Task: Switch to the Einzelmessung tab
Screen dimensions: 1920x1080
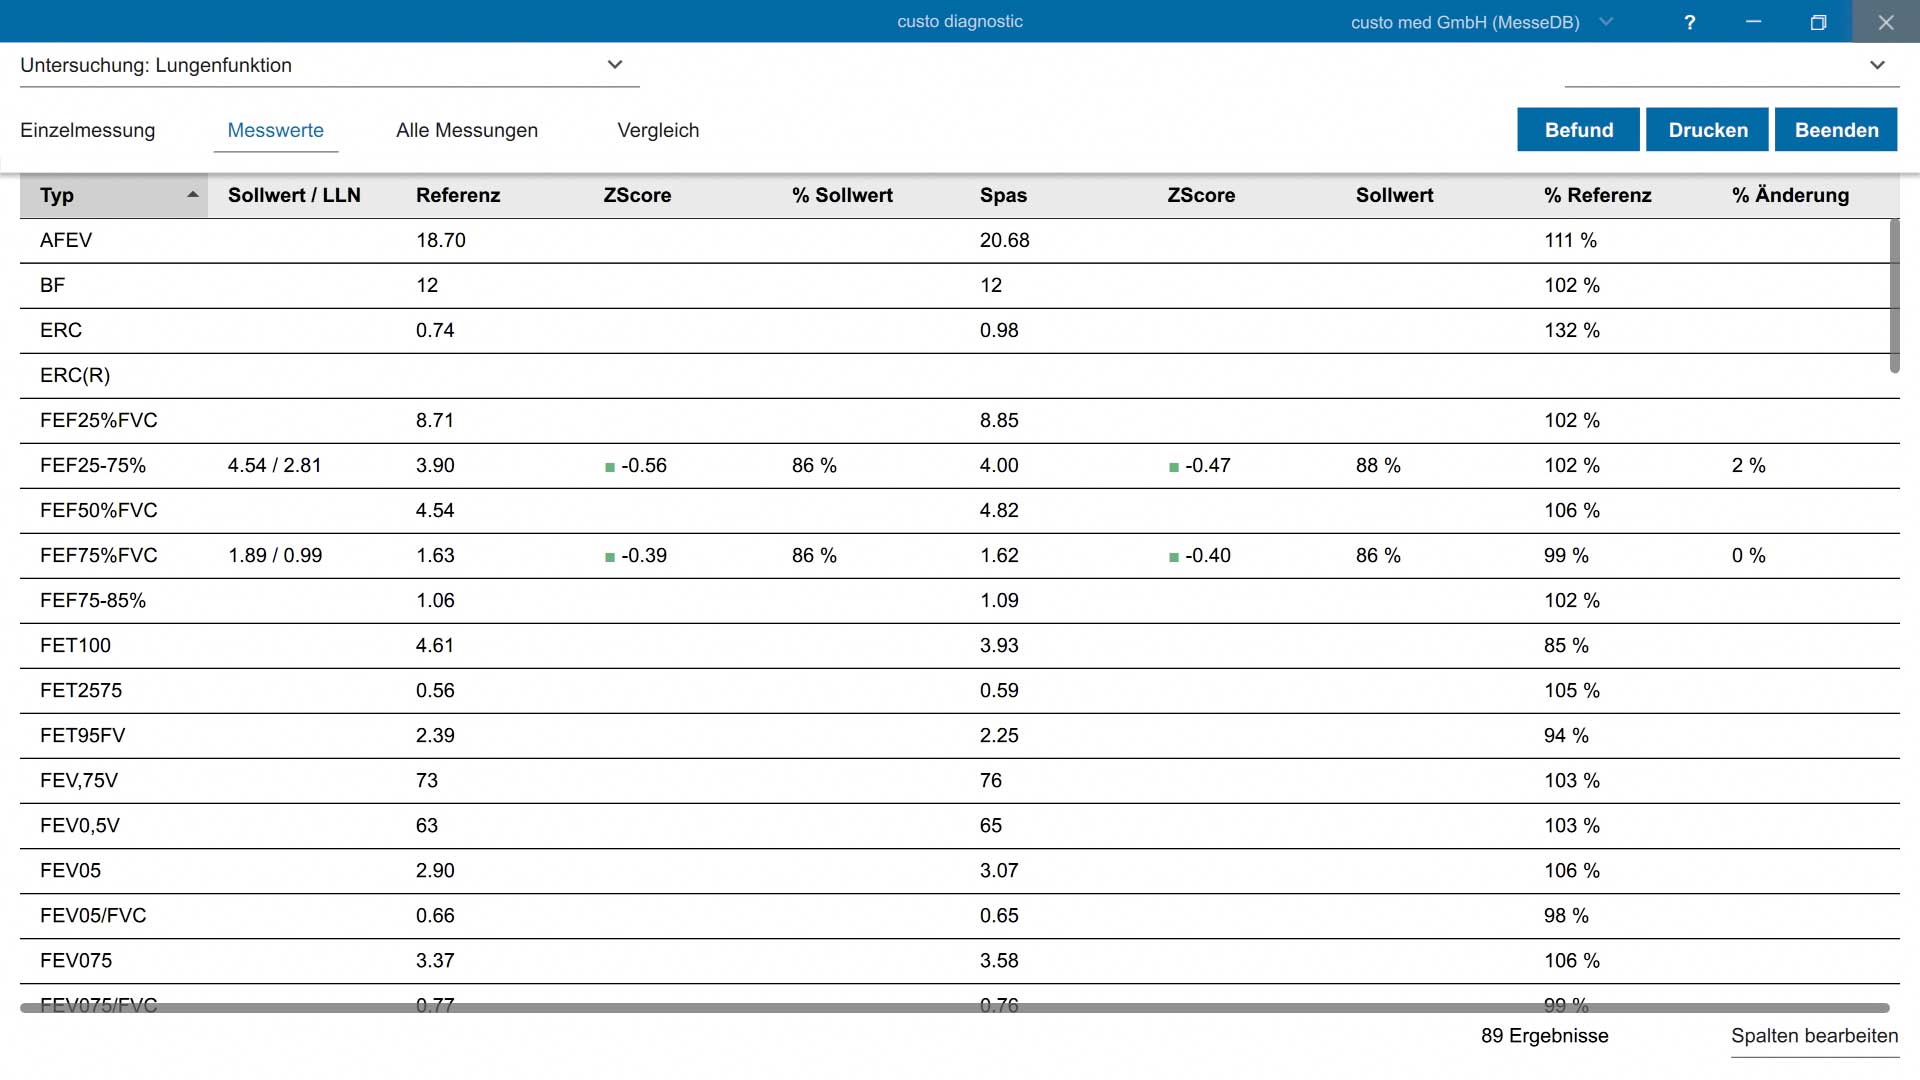Action: pyautogui.click(x=88, y=130)
